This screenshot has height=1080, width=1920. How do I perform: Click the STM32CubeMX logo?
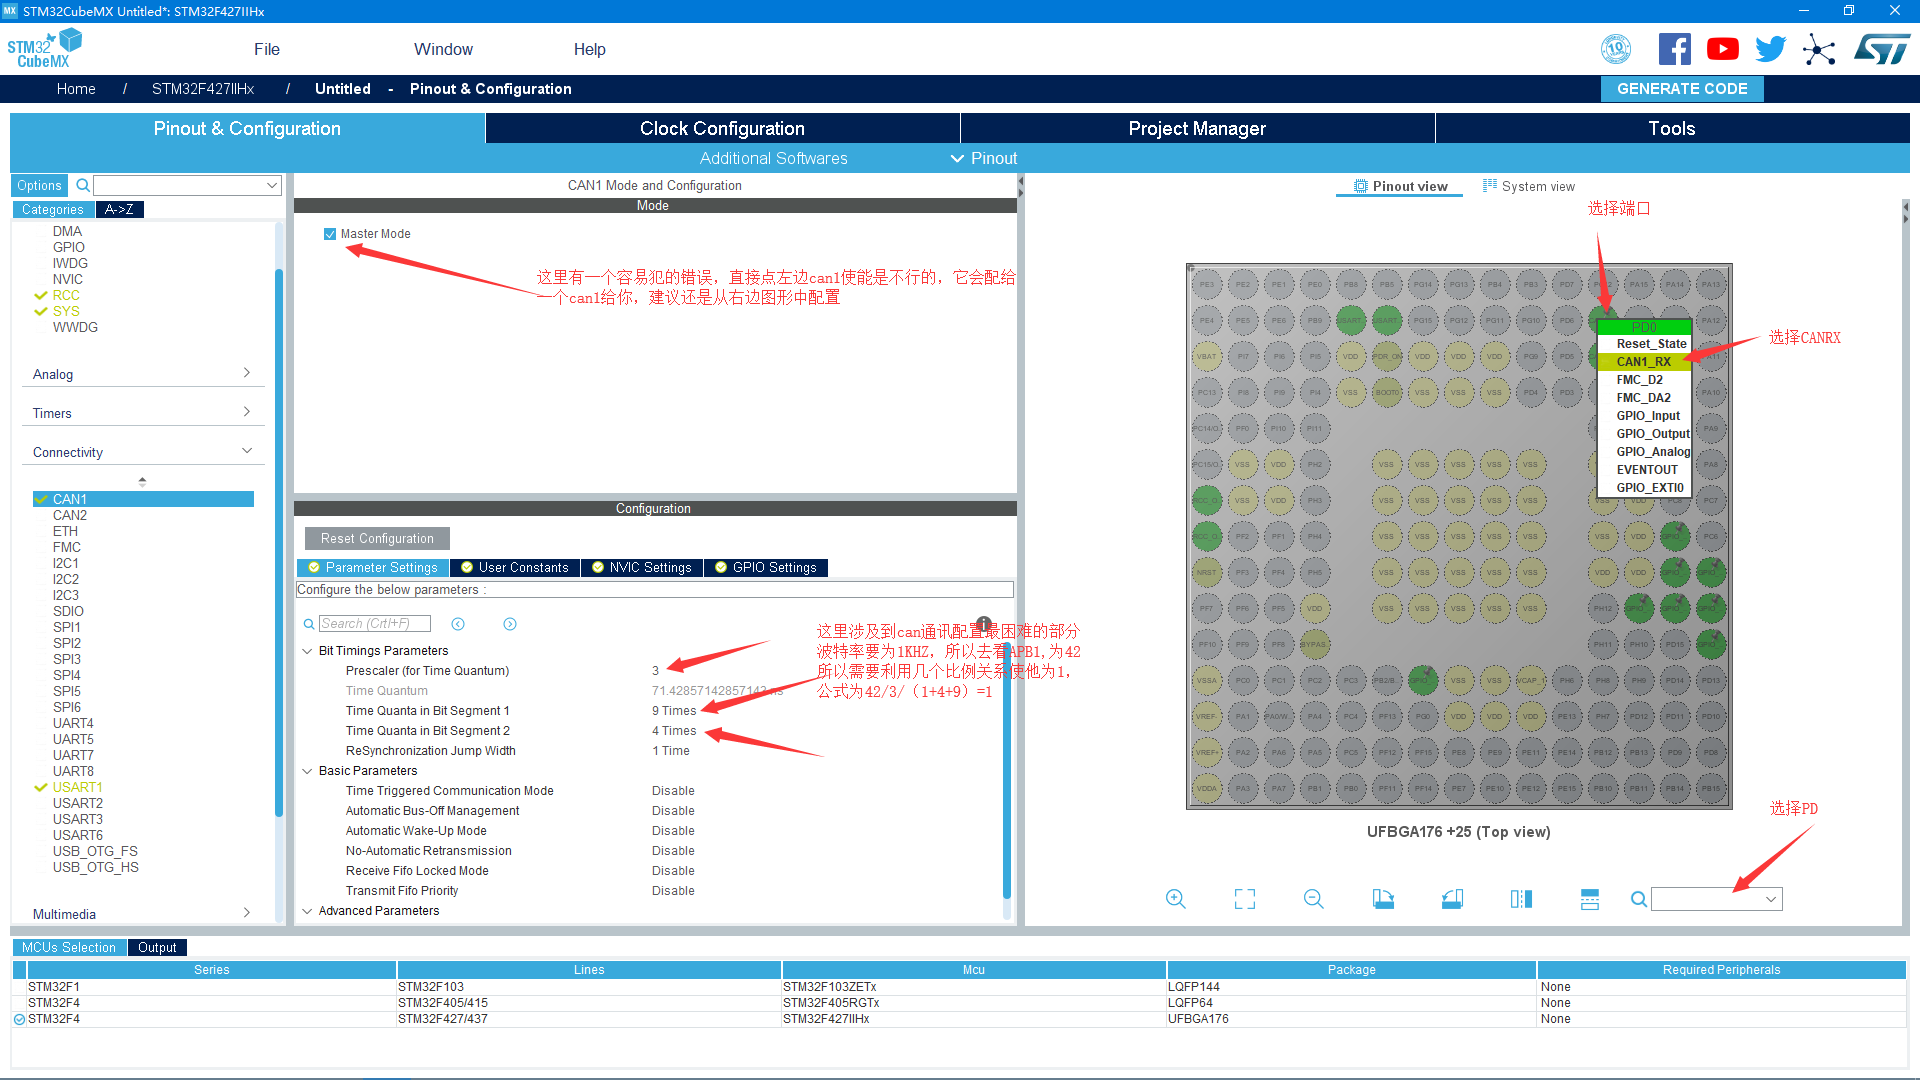pyautogui.click(x=45, y=49)
